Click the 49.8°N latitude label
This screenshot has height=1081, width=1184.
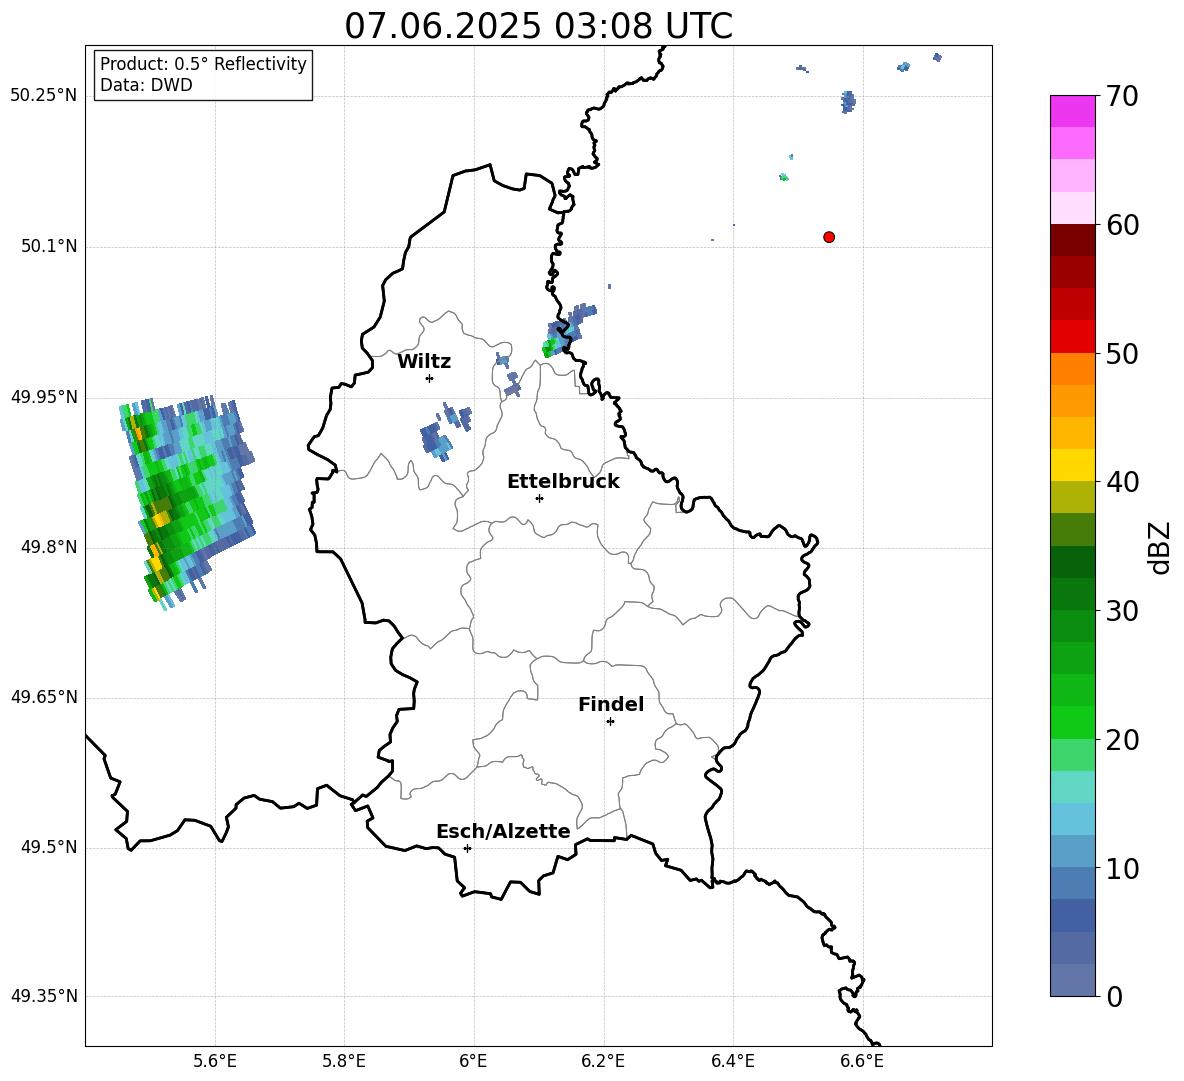[x=48, y=547]
